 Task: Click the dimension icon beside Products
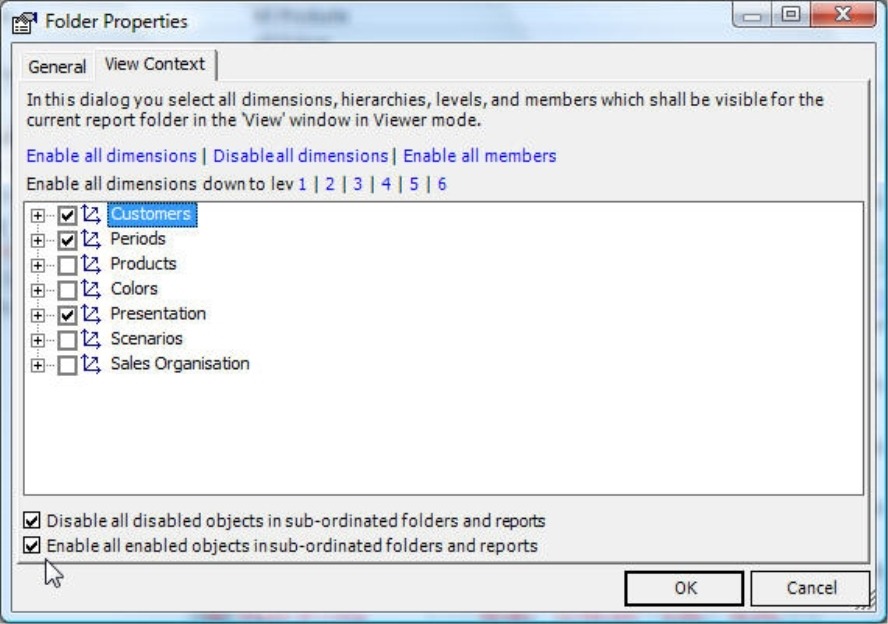coord(92,264)
